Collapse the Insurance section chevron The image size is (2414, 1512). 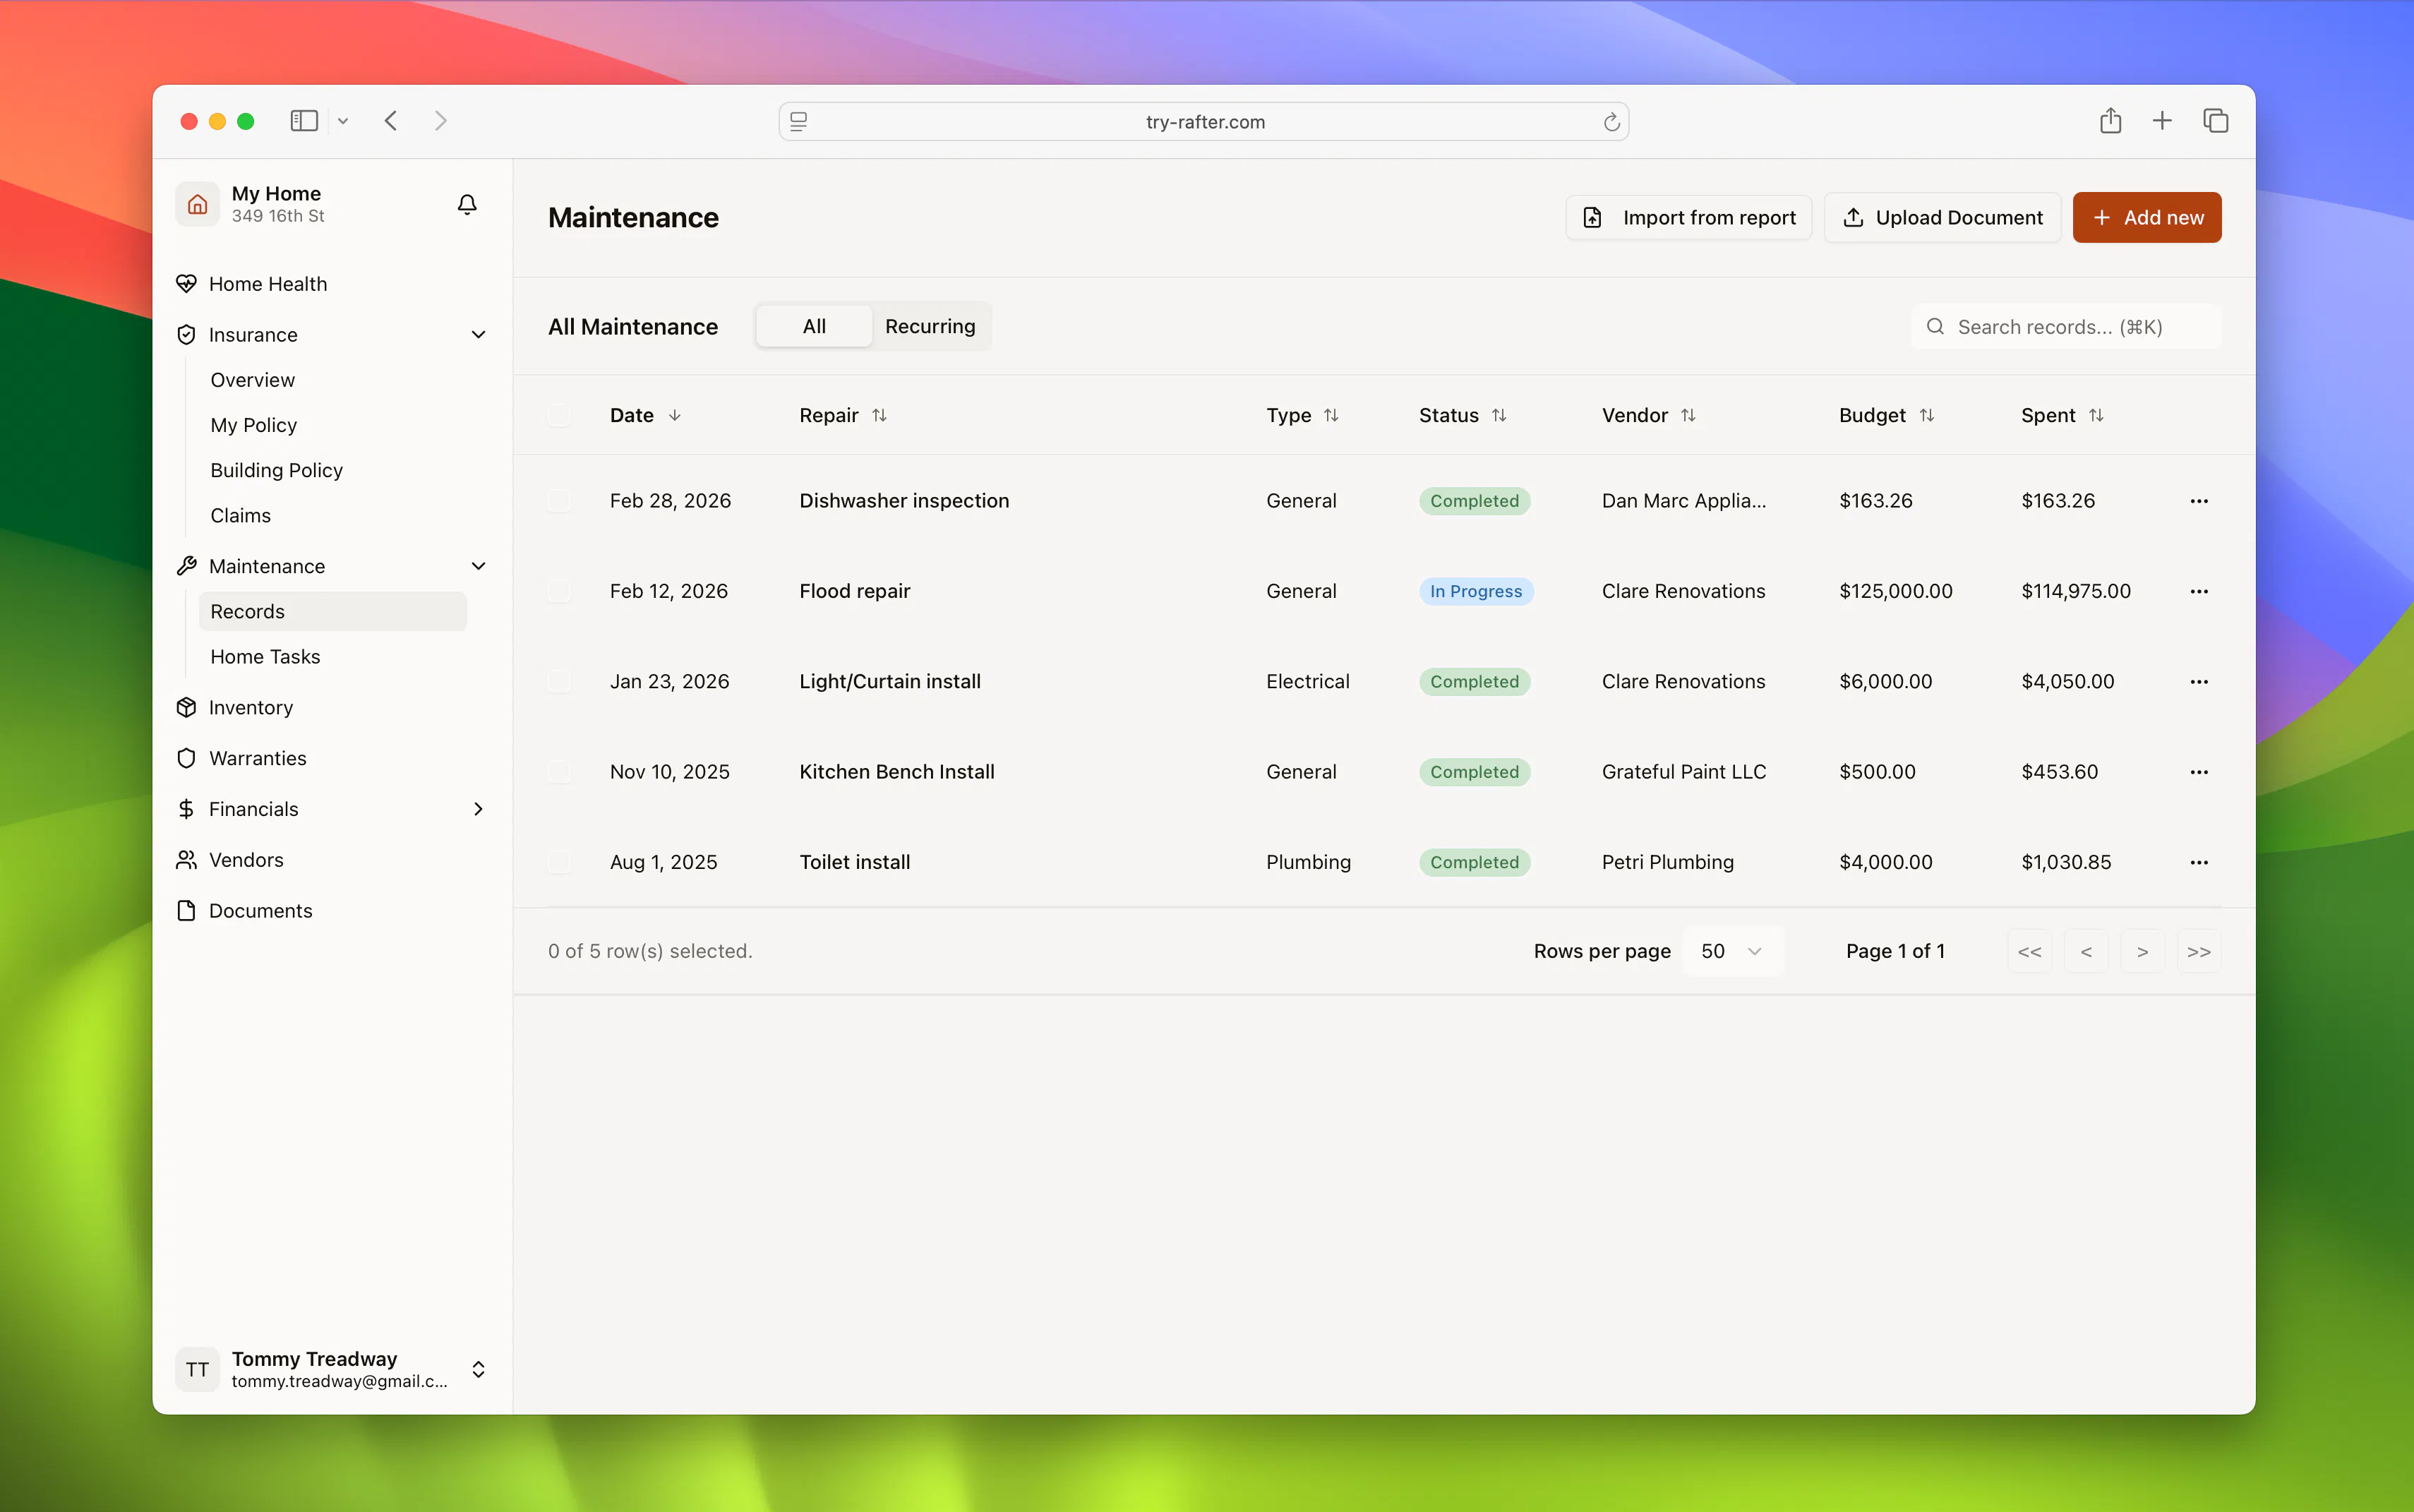tap(478, 335)
